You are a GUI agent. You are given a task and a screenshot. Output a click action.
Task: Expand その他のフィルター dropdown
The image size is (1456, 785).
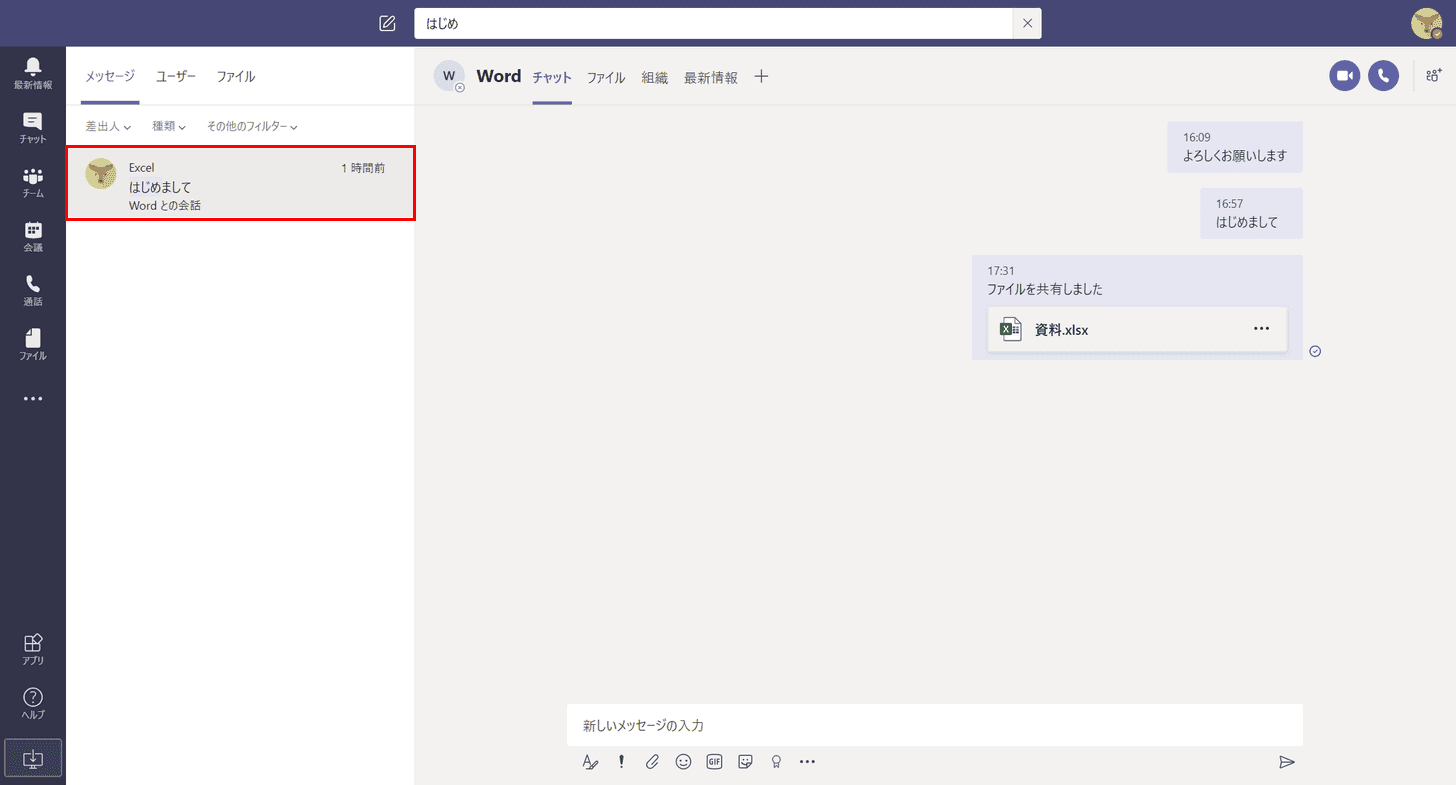pyautogui.click(x=252, y=127)
